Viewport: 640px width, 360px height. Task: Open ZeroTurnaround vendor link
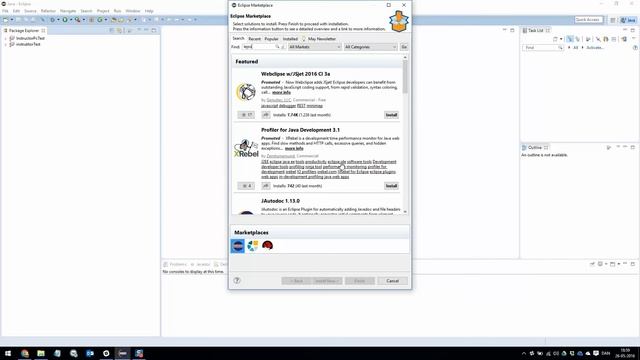280,156
